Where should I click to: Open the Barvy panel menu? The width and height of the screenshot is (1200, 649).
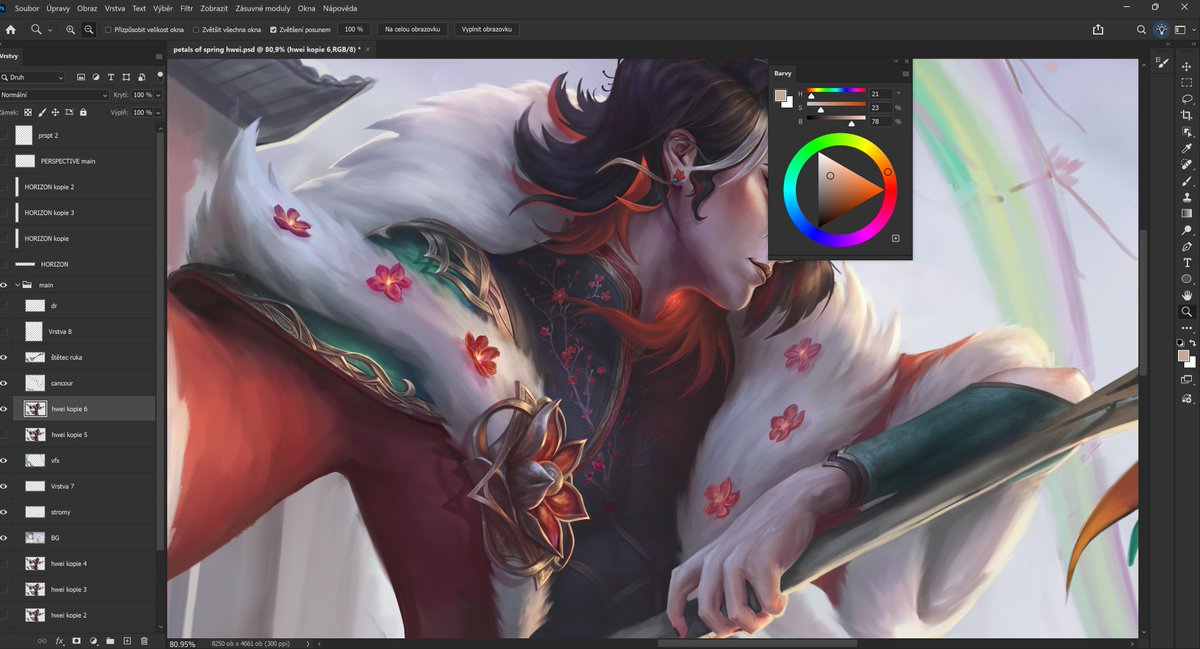click(906, 73)
